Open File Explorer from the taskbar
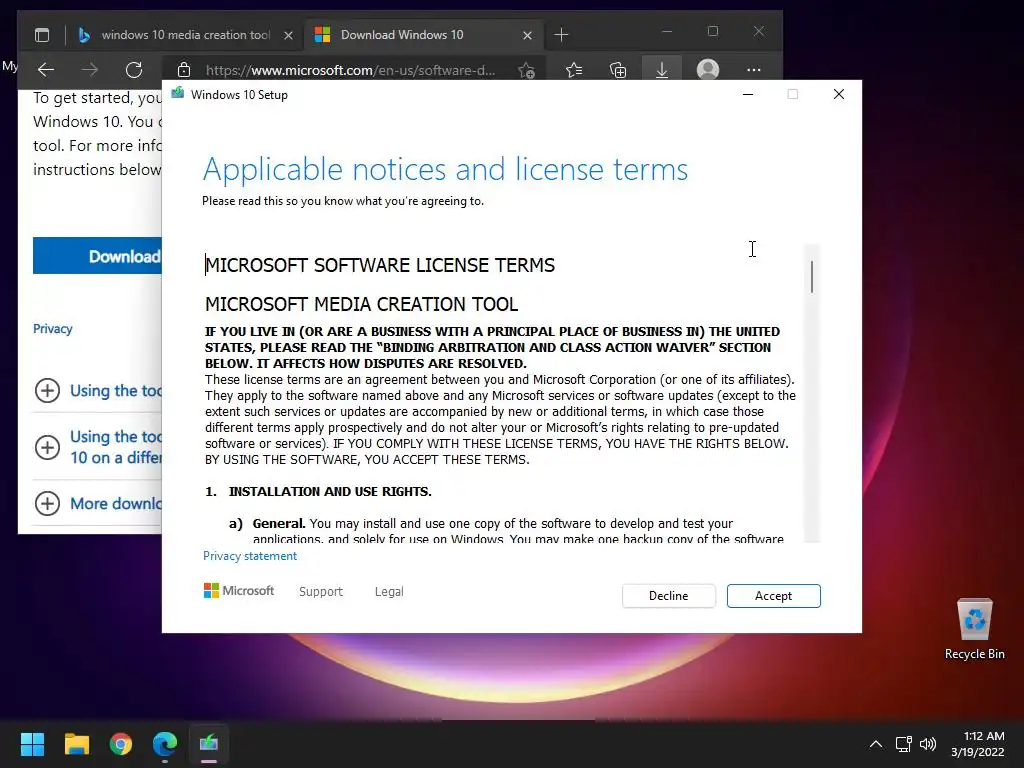1024x768 pixels. pos(76,744)
